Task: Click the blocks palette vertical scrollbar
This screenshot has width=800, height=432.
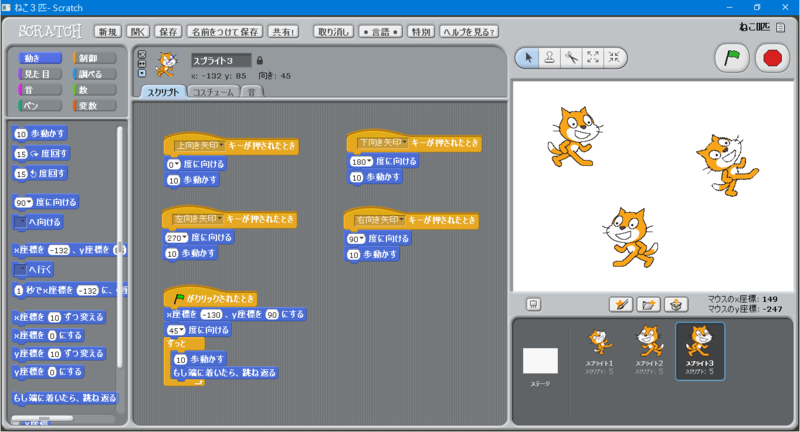Action: 120,247
